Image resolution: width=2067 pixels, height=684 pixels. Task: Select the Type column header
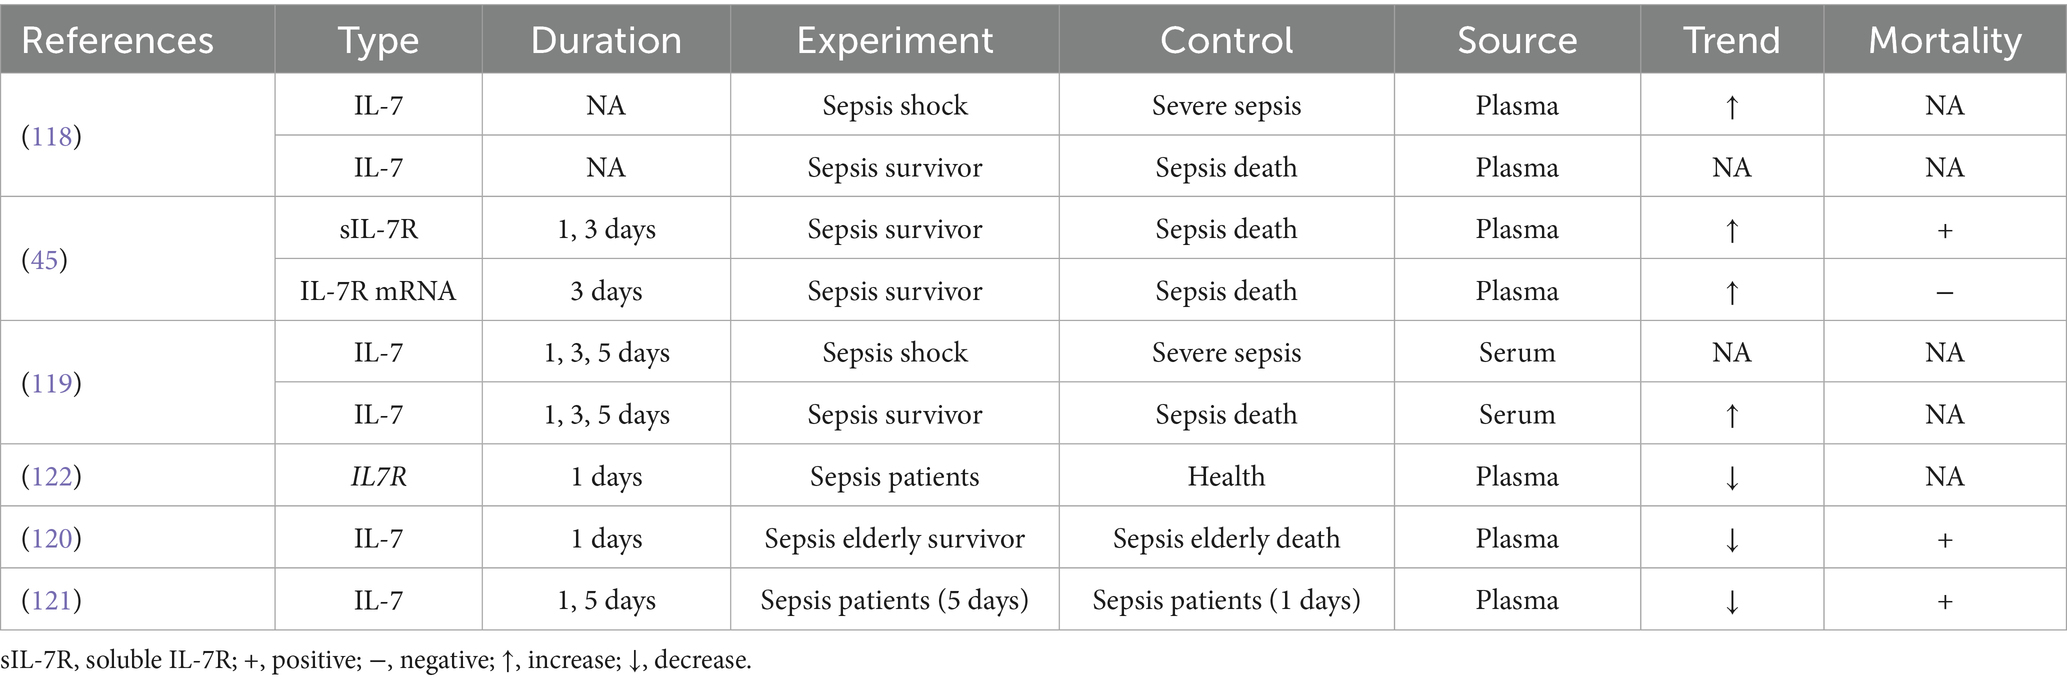[x=378, y=40]
